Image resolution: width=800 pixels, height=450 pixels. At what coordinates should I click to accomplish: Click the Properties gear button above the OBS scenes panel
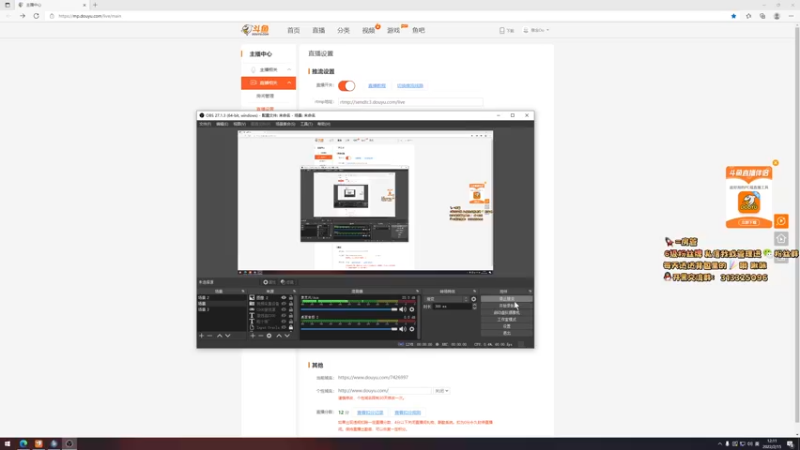(269, 282)
